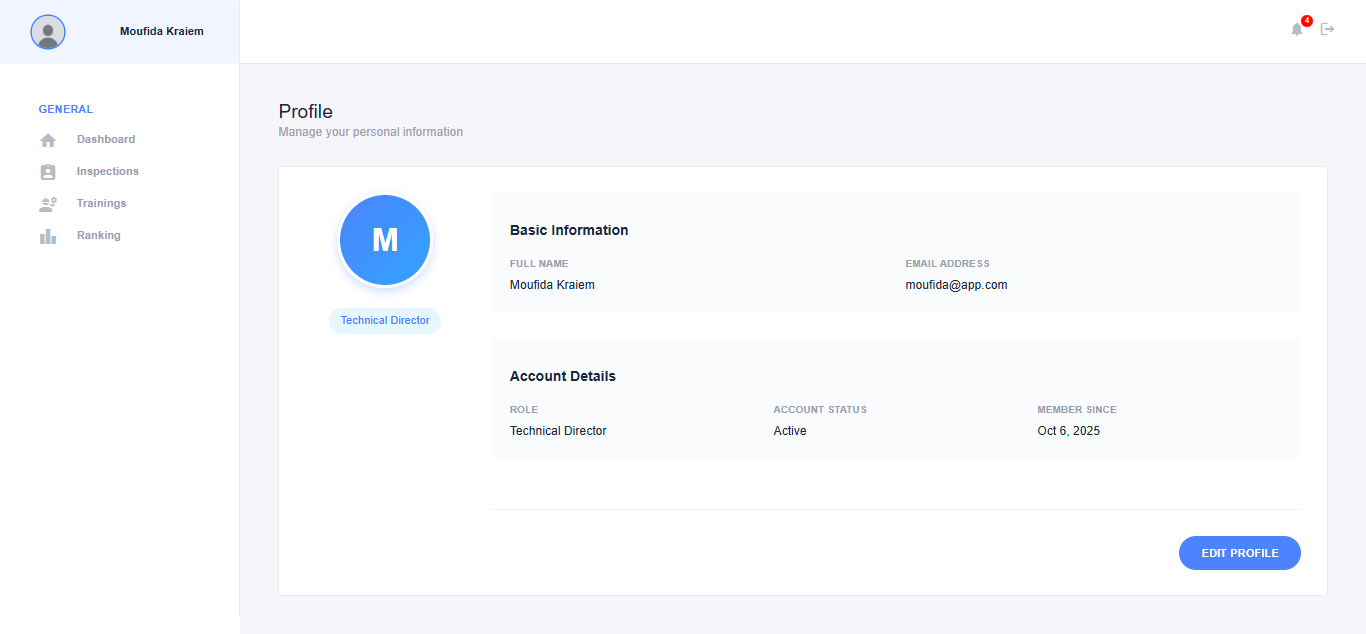Open the Dashboard menu item
This screenshot has height=634, width=1366.
pyautogui.click(x=106, y=140)
